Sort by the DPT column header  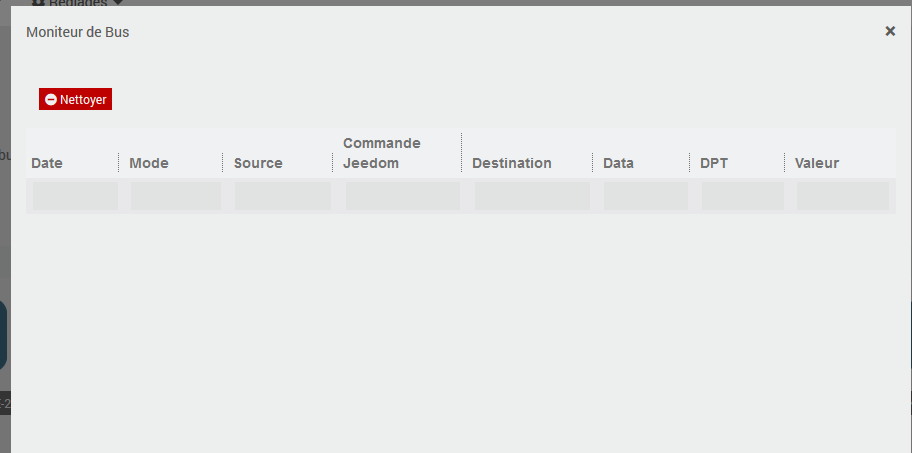pyautogui.click(x=714, y=163)
